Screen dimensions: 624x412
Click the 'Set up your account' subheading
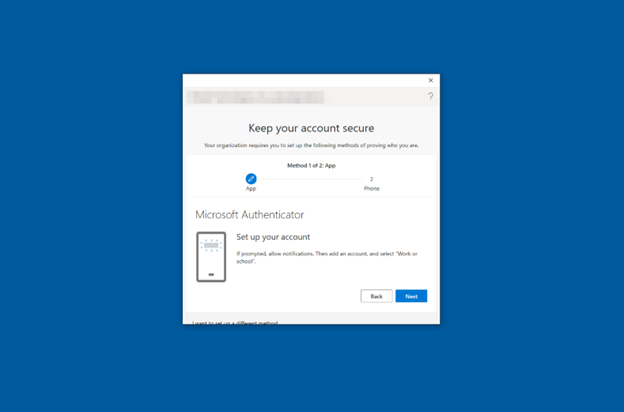pos(273,237)
